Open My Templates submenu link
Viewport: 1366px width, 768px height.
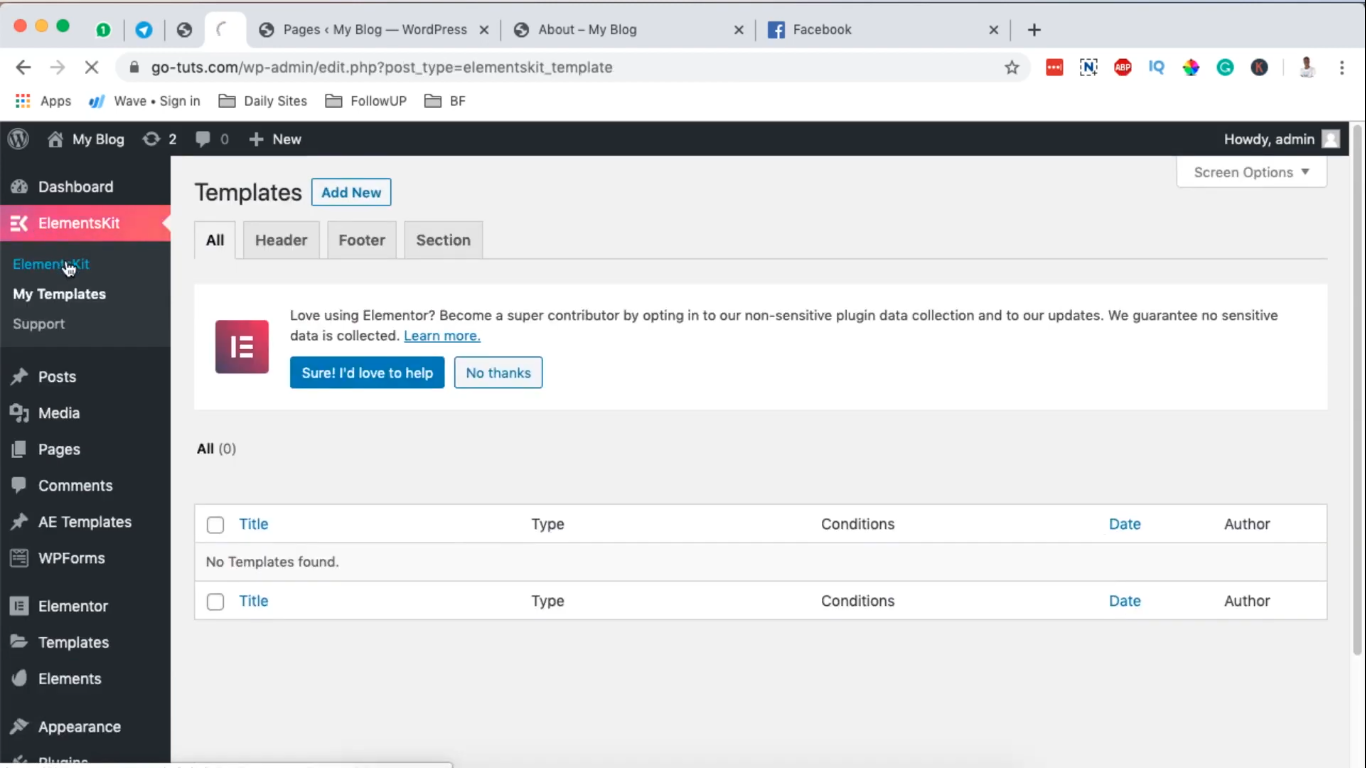[x=59, y=294]
